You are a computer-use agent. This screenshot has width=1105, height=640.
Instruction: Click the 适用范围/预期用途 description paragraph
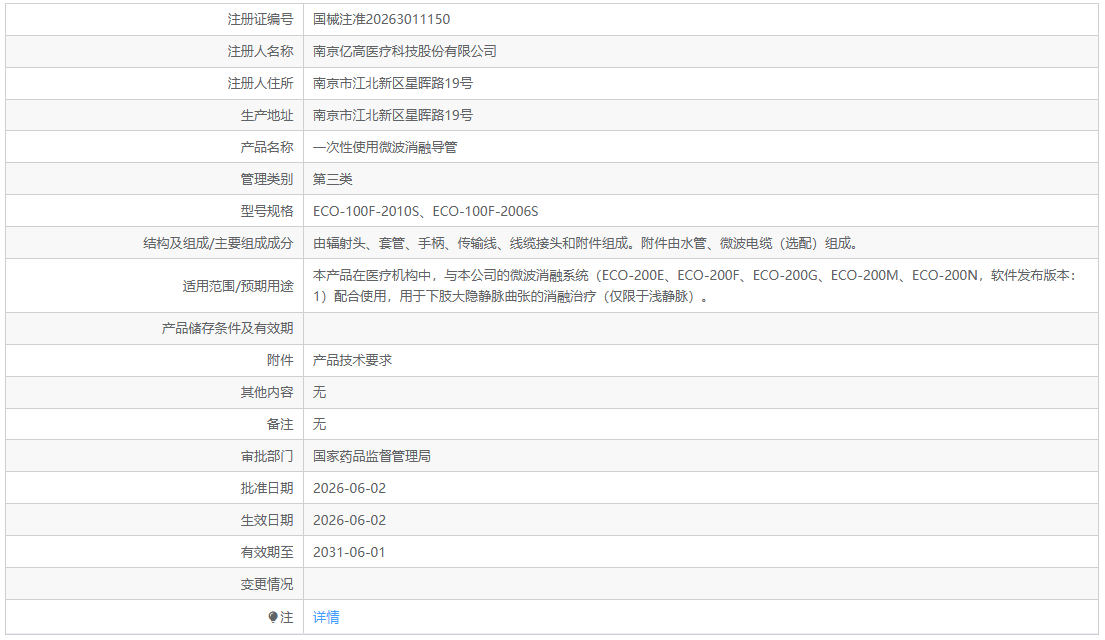pyautogui.click(x=695, y=285)
